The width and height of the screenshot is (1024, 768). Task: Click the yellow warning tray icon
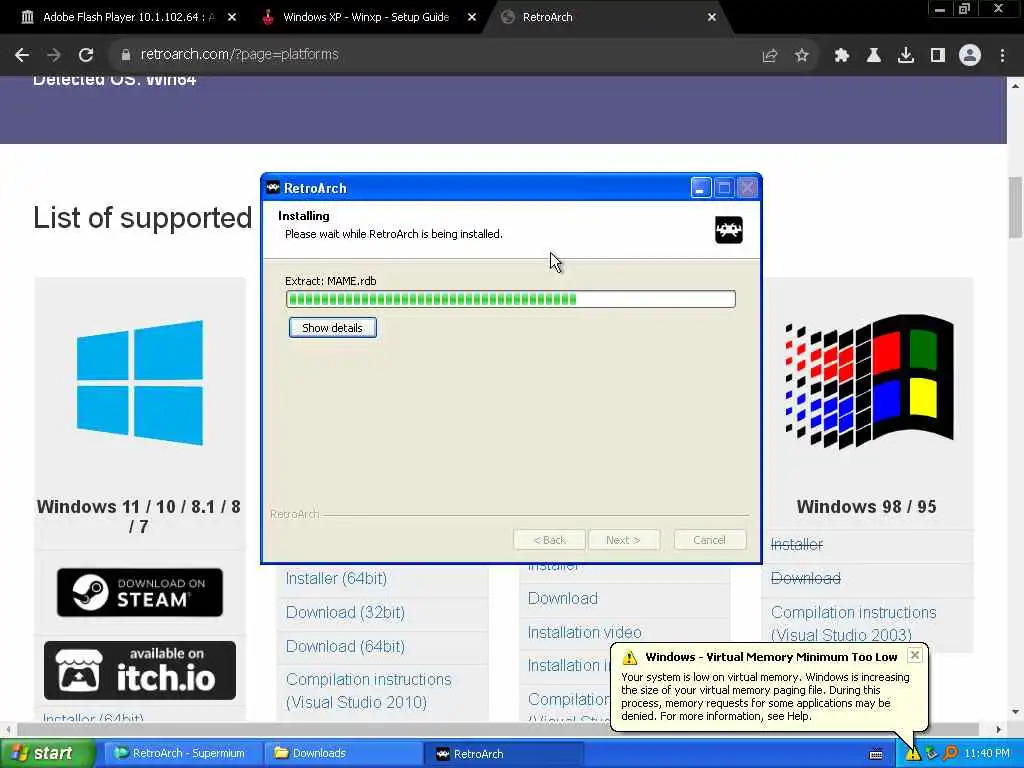pyautogui.click(x=912, y=753)
